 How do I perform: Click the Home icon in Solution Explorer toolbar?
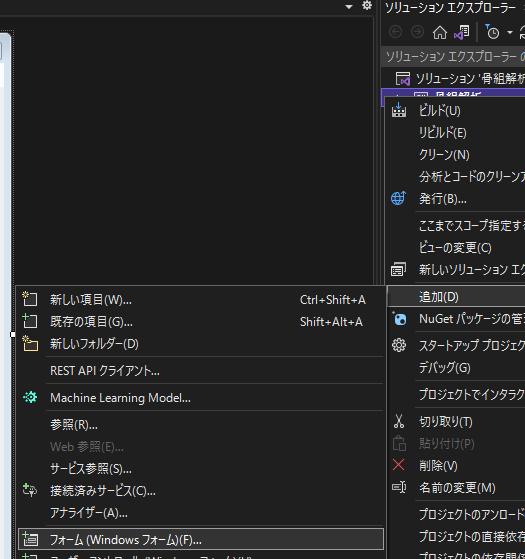(439, 33)
